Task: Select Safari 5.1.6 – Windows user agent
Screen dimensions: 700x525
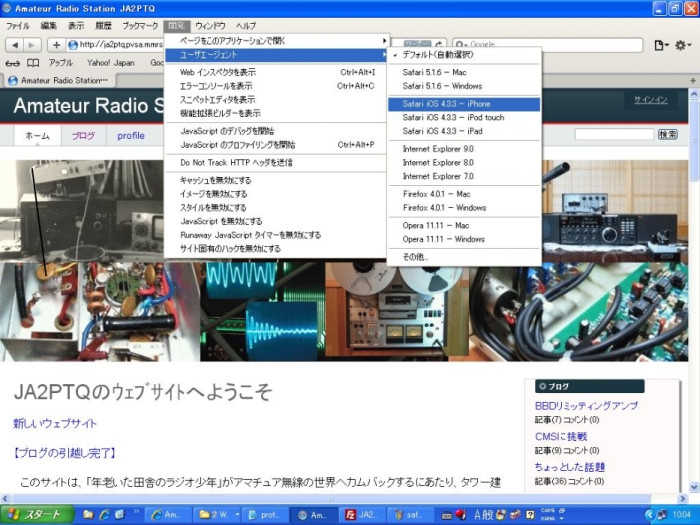Action: 464,86
